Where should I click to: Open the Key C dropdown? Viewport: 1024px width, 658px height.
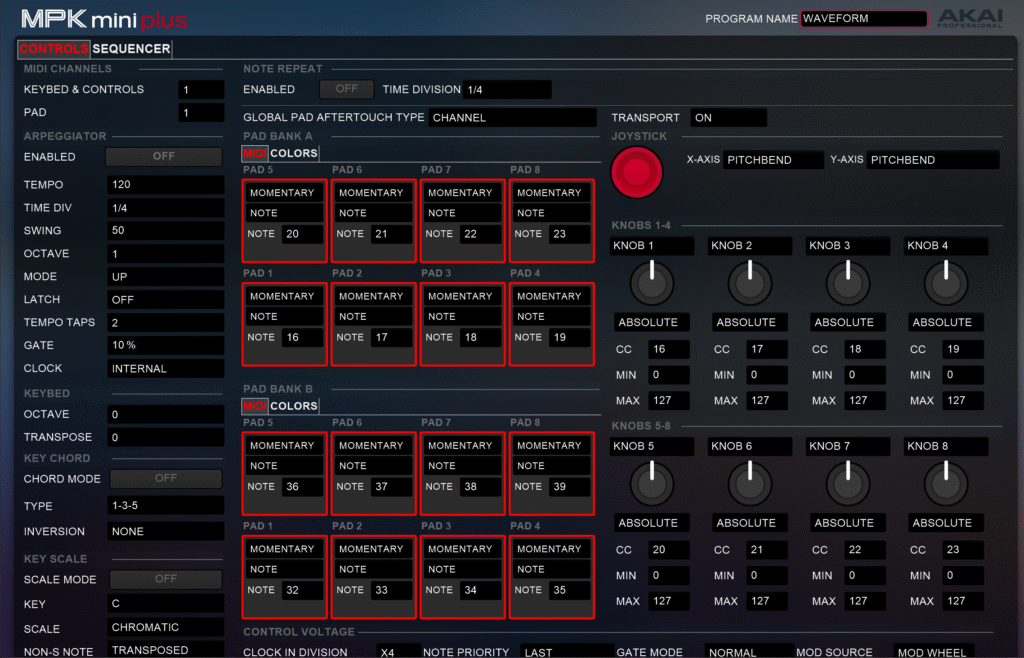pyautogui.click(x=166, y=604)
